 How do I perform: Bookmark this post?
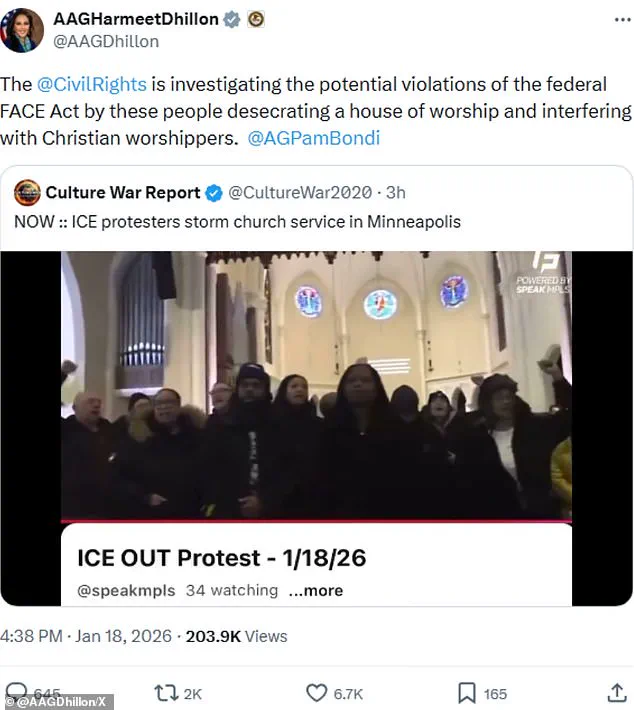point(466,693)
